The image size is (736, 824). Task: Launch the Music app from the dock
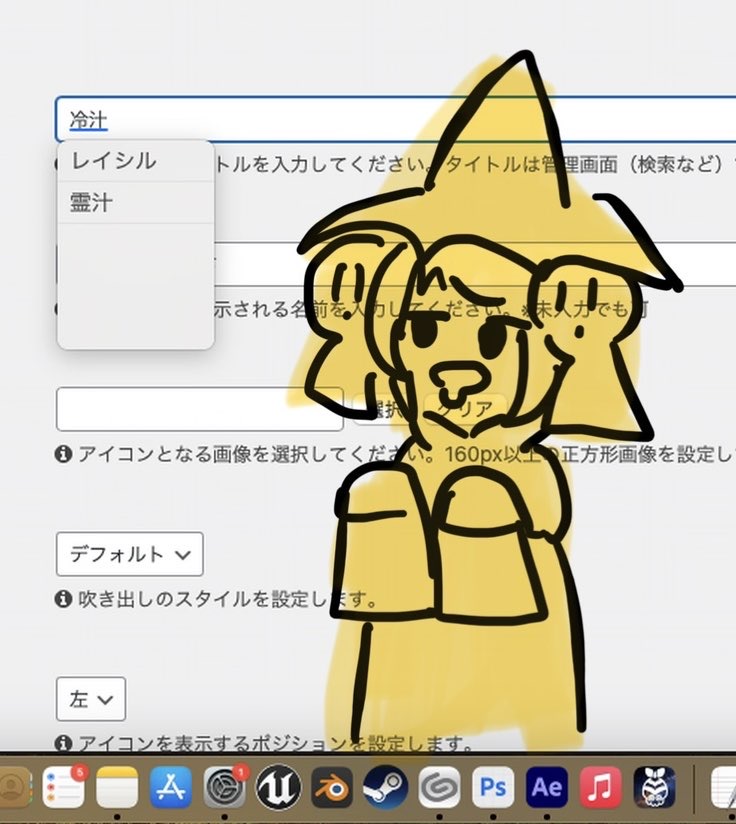[x=600, y=787]
